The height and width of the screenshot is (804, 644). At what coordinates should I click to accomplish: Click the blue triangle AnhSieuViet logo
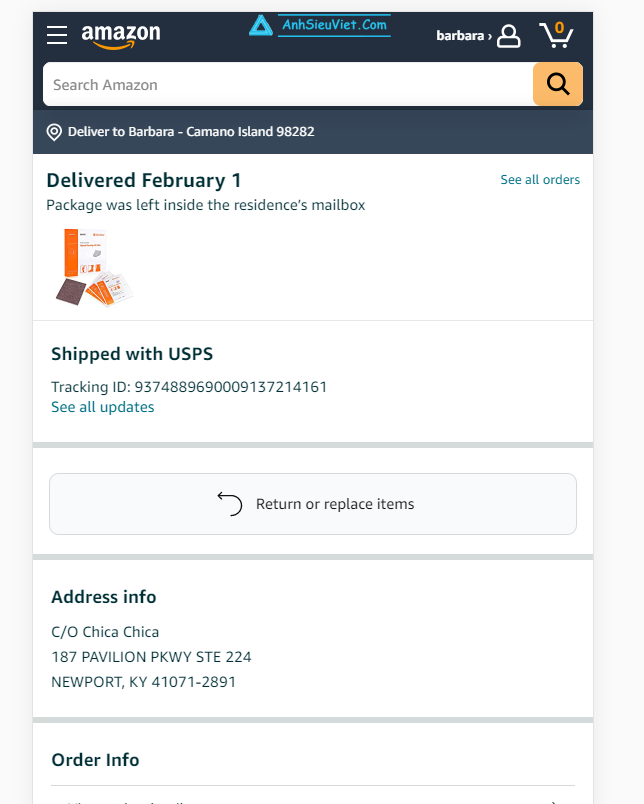click(260, 25)
